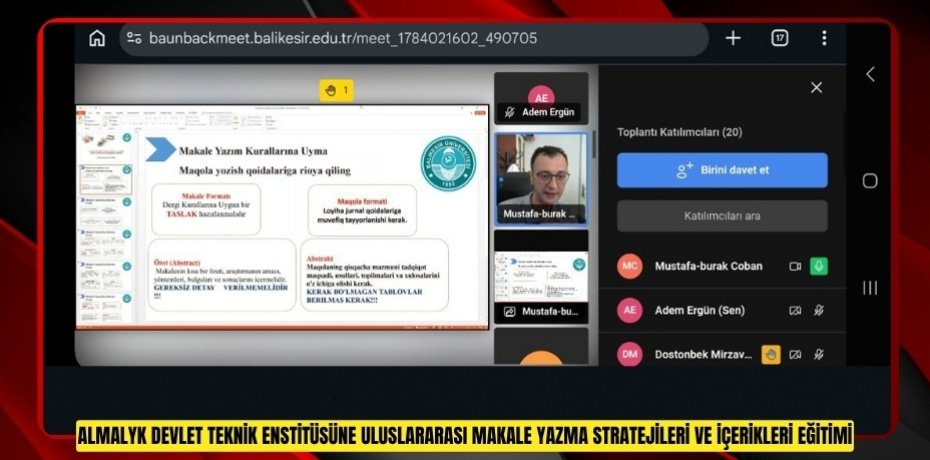
Task: Click Dostonbek's raised hand icon
Action: 770,354
